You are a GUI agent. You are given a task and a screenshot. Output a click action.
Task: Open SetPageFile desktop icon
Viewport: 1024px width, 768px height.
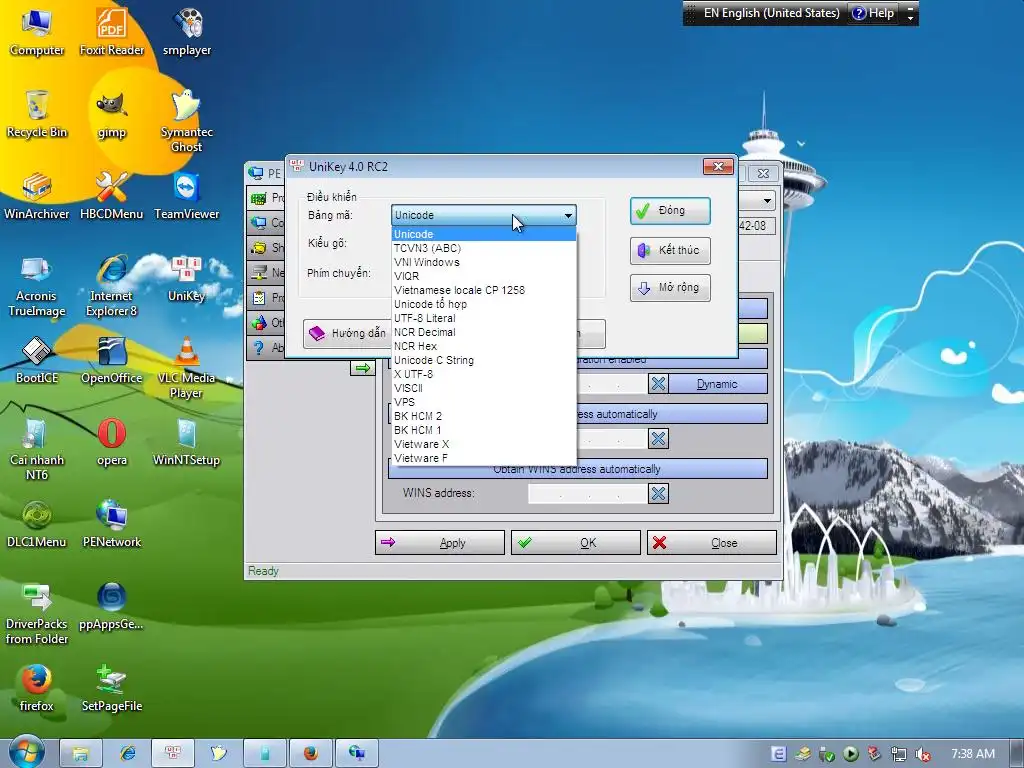112,688
